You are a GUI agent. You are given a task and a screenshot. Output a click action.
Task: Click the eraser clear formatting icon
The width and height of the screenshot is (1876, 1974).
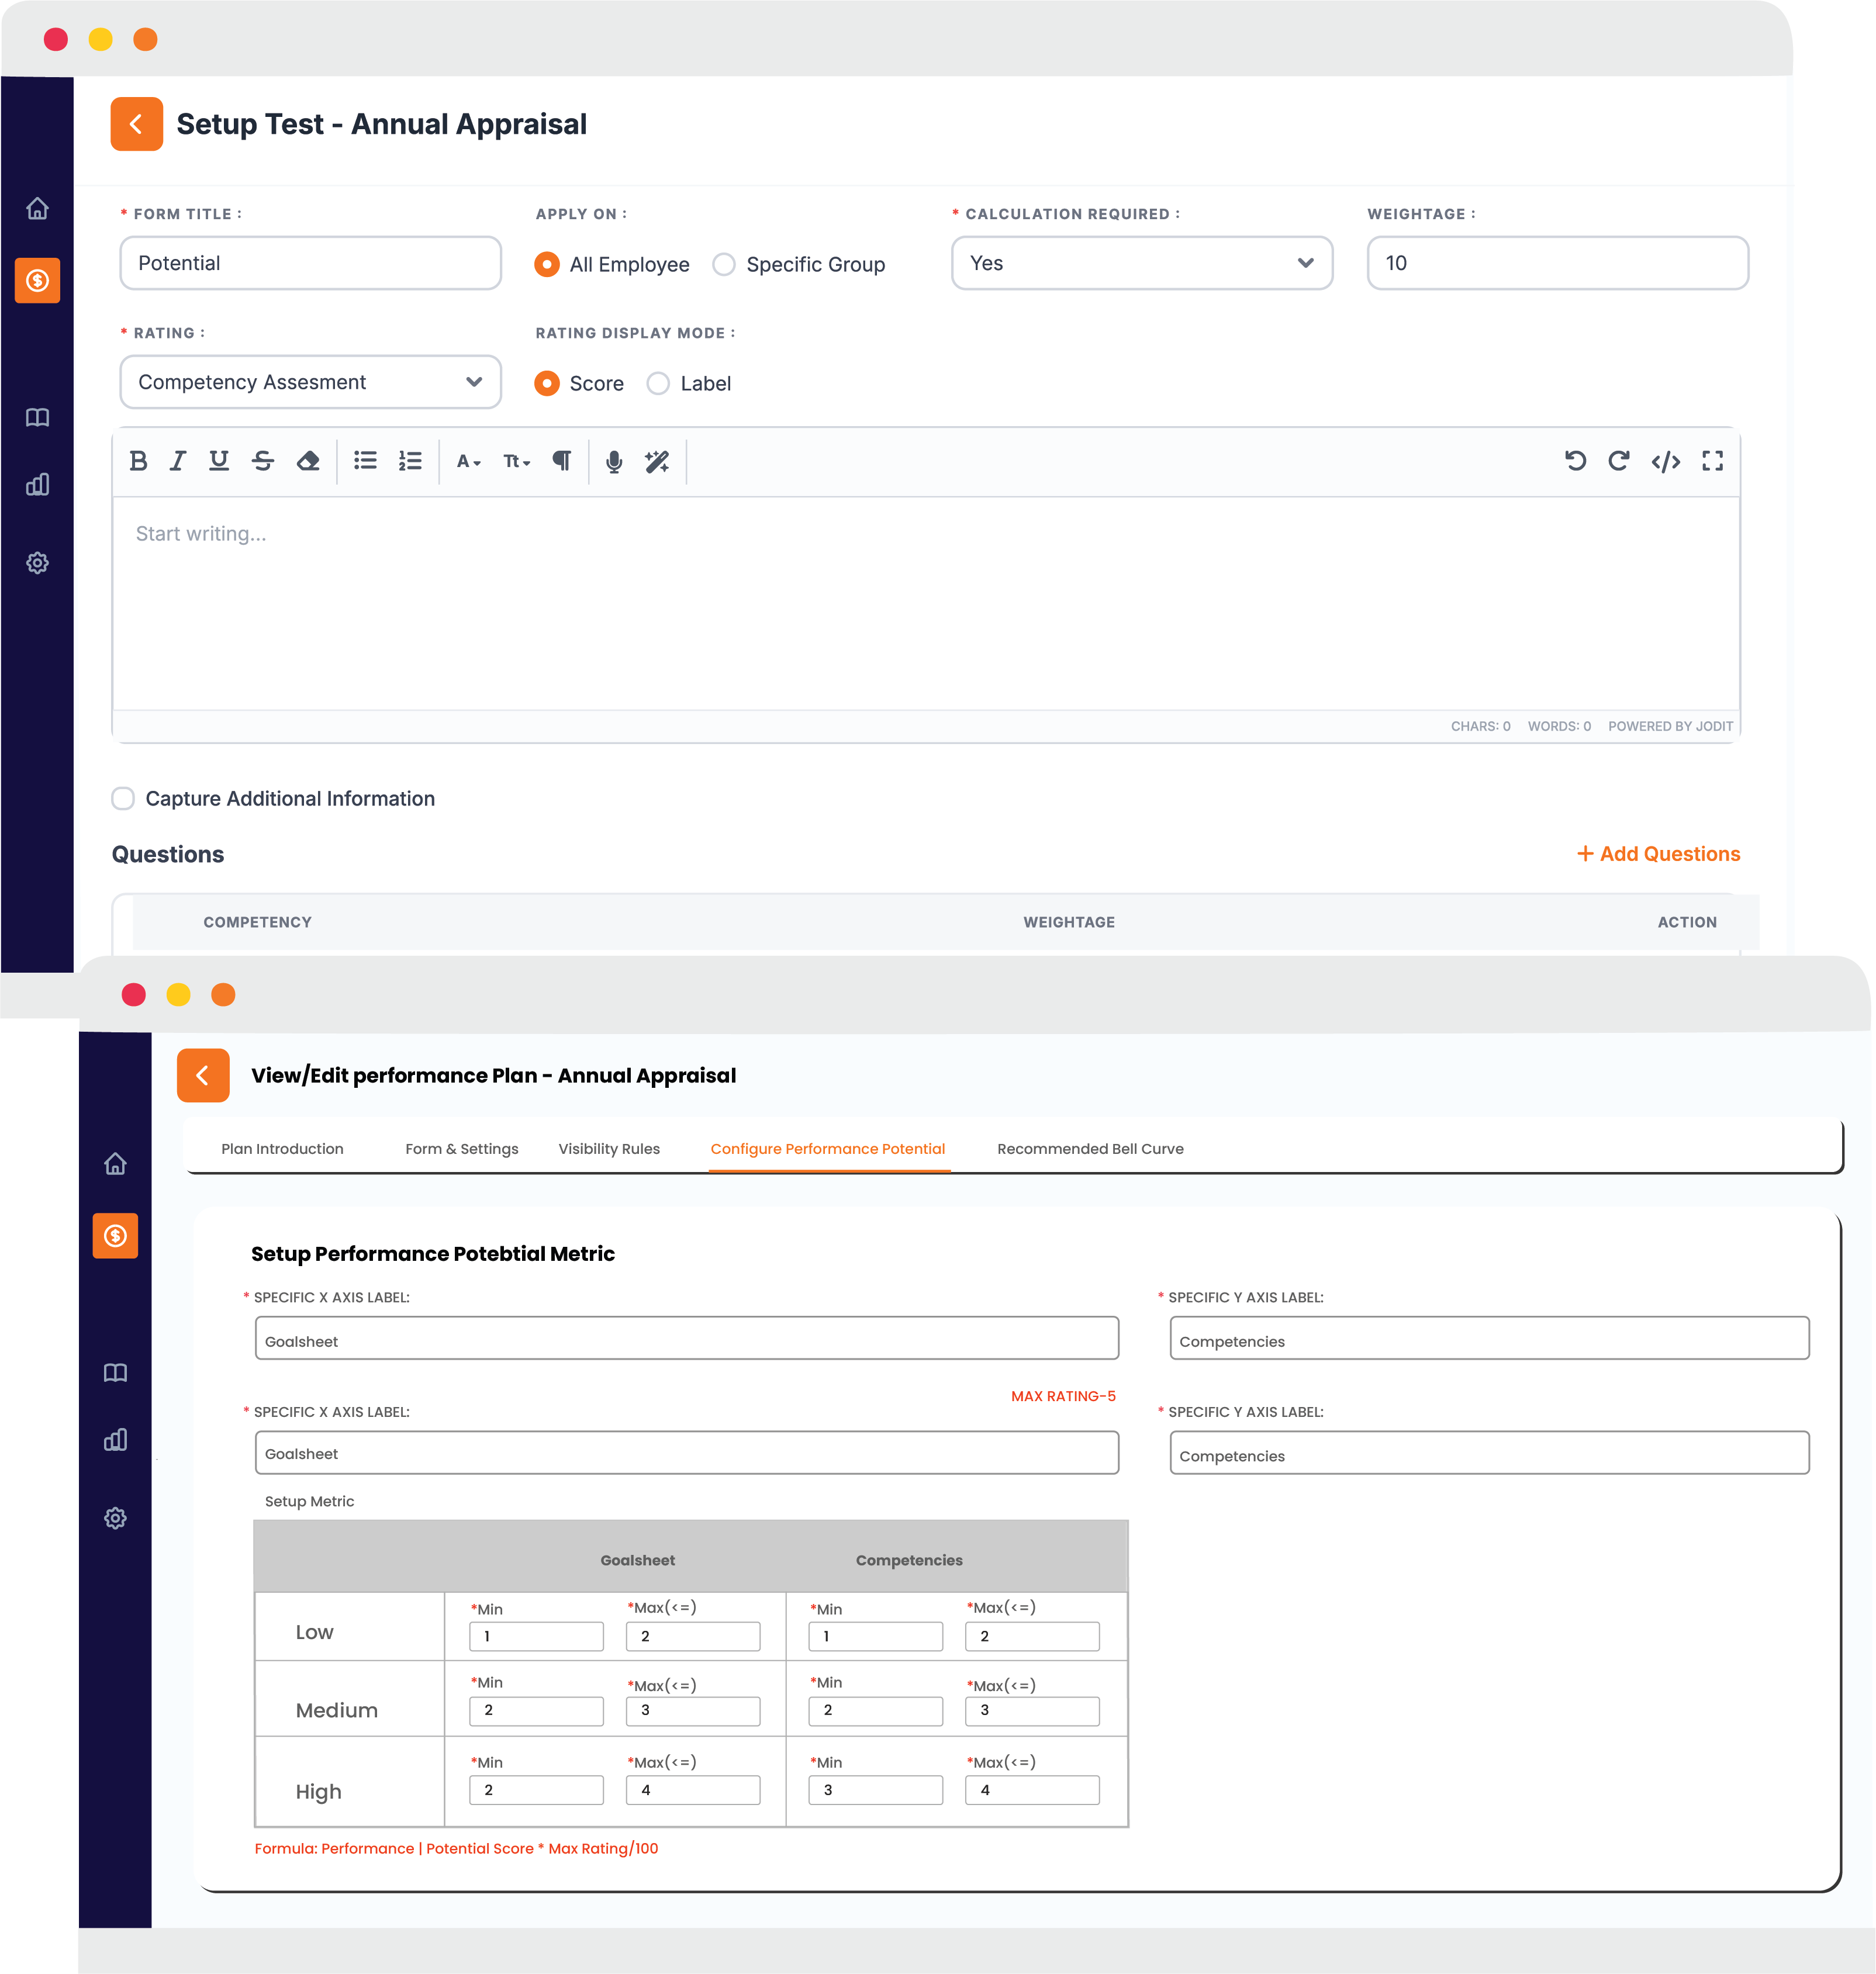pyautogui.click(x=308, y=461)
